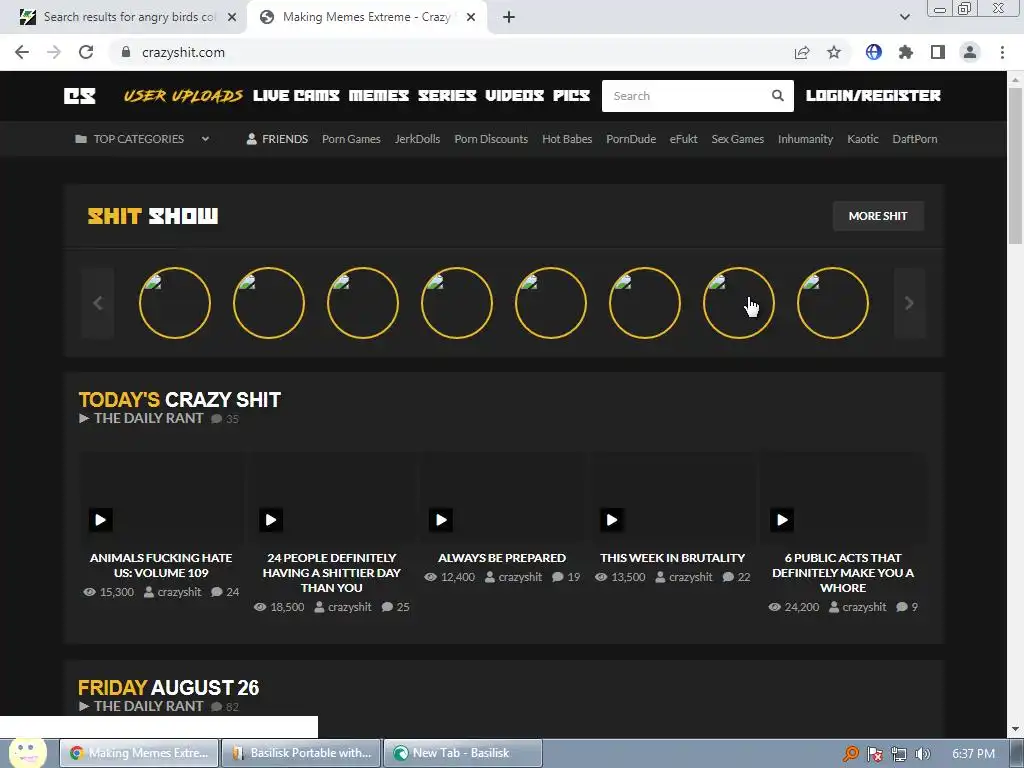
Task: Open the Videos section
Action: tap(514, 96)
